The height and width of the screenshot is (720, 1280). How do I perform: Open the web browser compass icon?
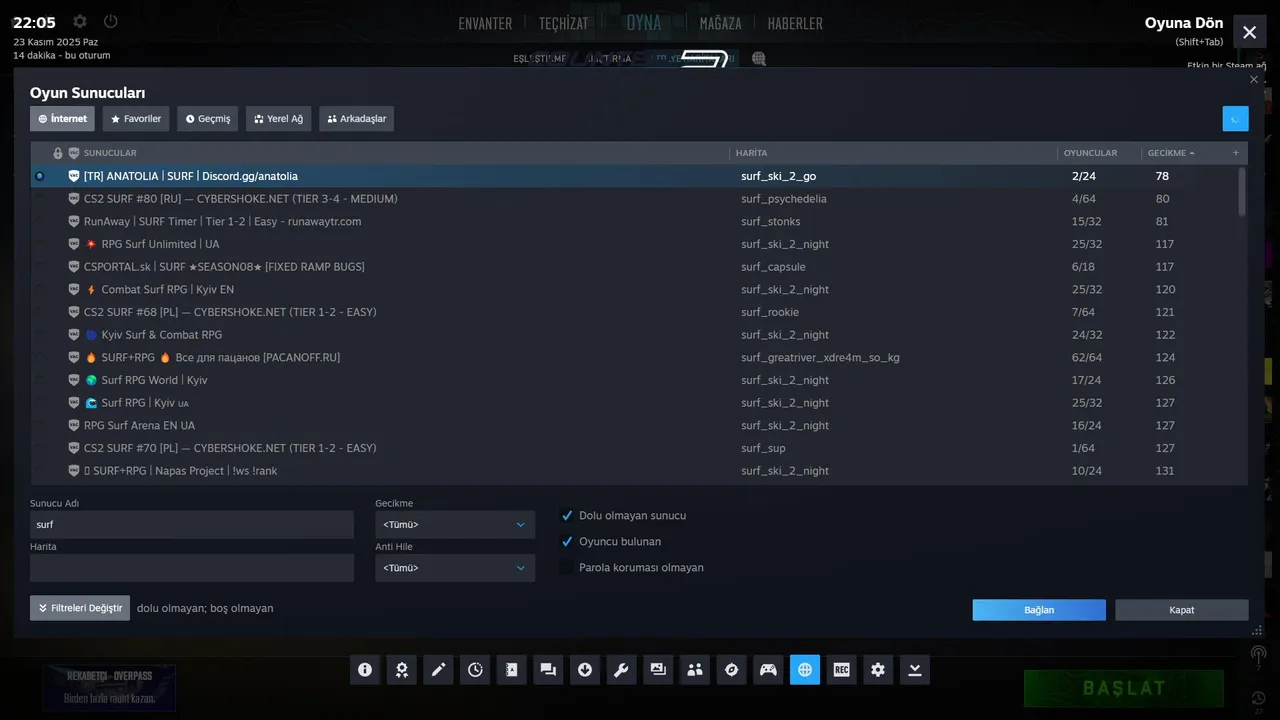(x=731, y=670)
